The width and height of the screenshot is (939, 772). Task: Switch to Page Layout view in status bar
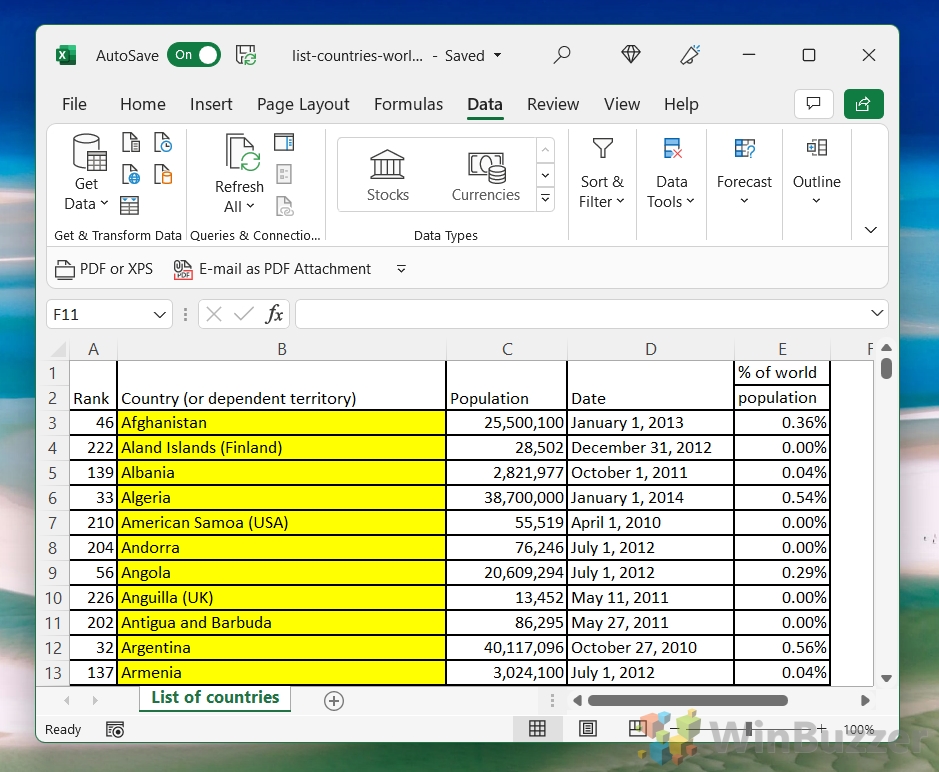tap(586, 727)
